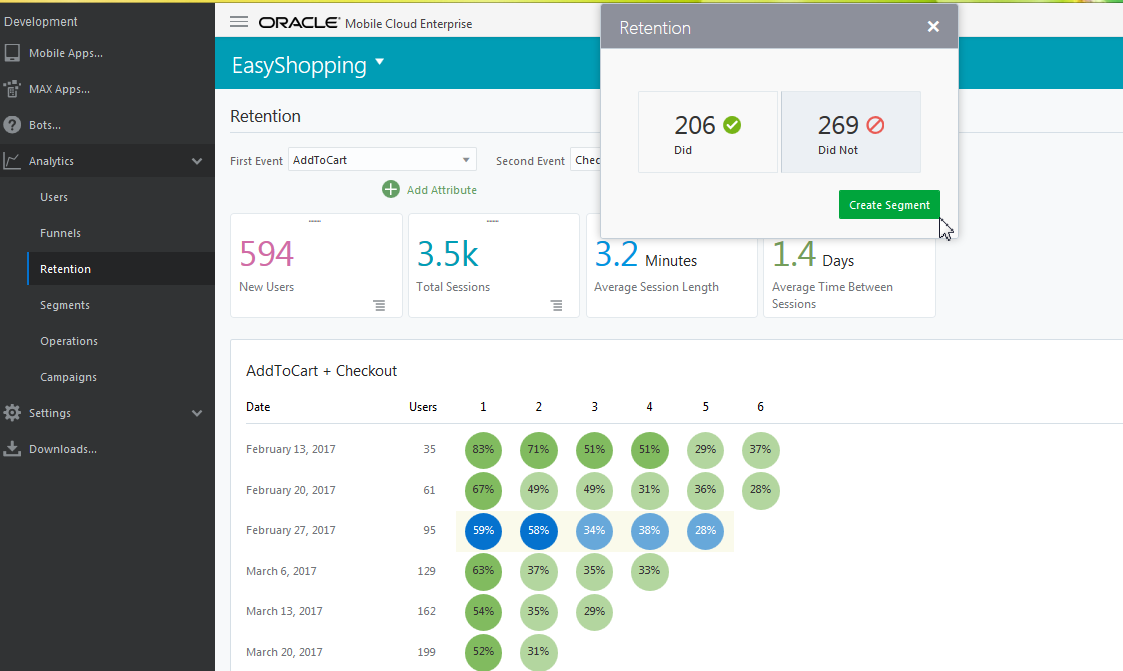Viewport: 1123px width, 671px height.
Task: Click 37% bubble for February 13
Action: coord(761,450)
